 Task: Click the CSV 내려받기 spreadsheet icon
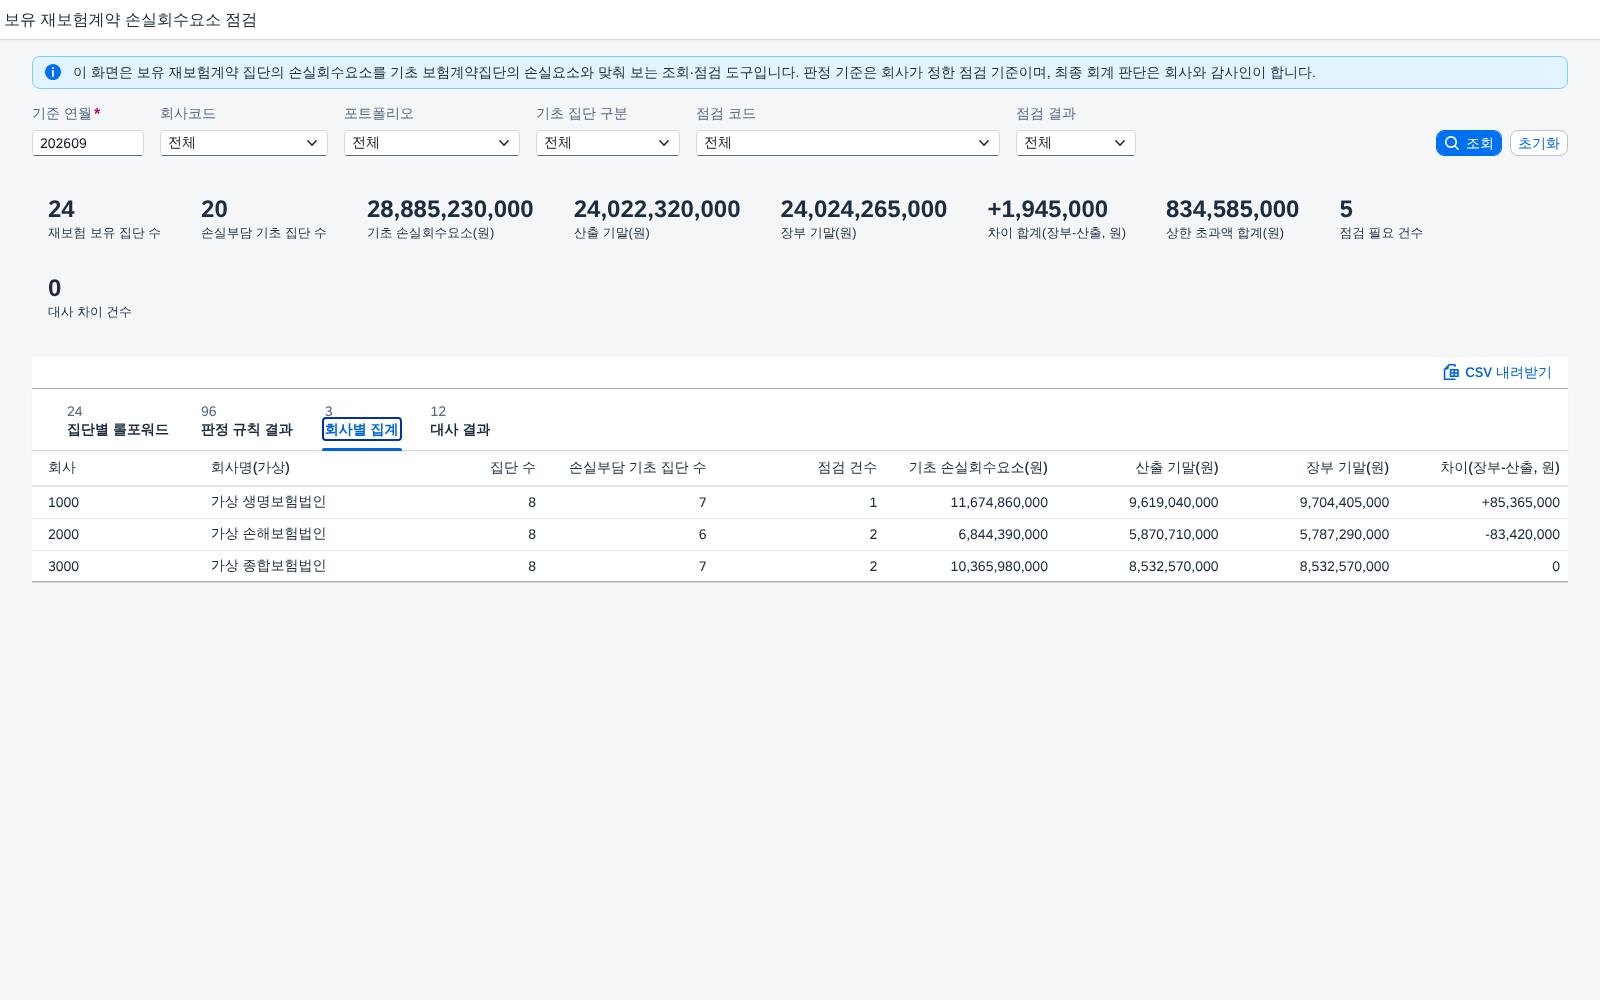(1451, 372)
